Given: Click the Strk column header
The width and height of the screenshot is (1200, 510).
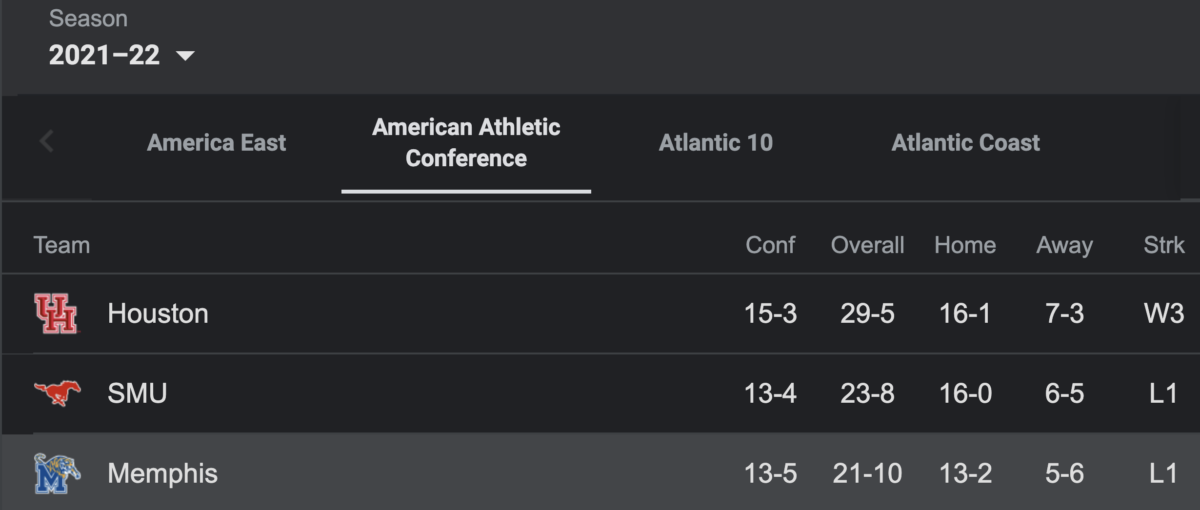Looking at the screenshot, I should click(x=1164, y=245).
